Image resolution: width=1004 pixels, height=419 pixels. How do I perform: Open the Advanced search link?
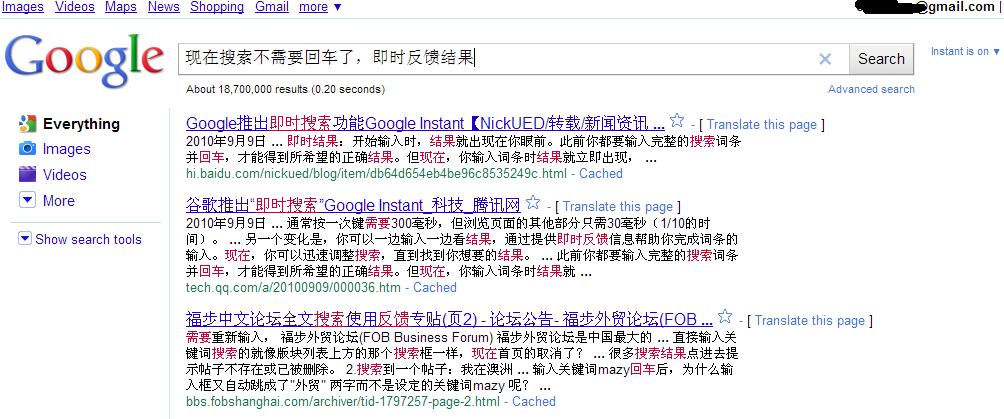pos(871,89)
